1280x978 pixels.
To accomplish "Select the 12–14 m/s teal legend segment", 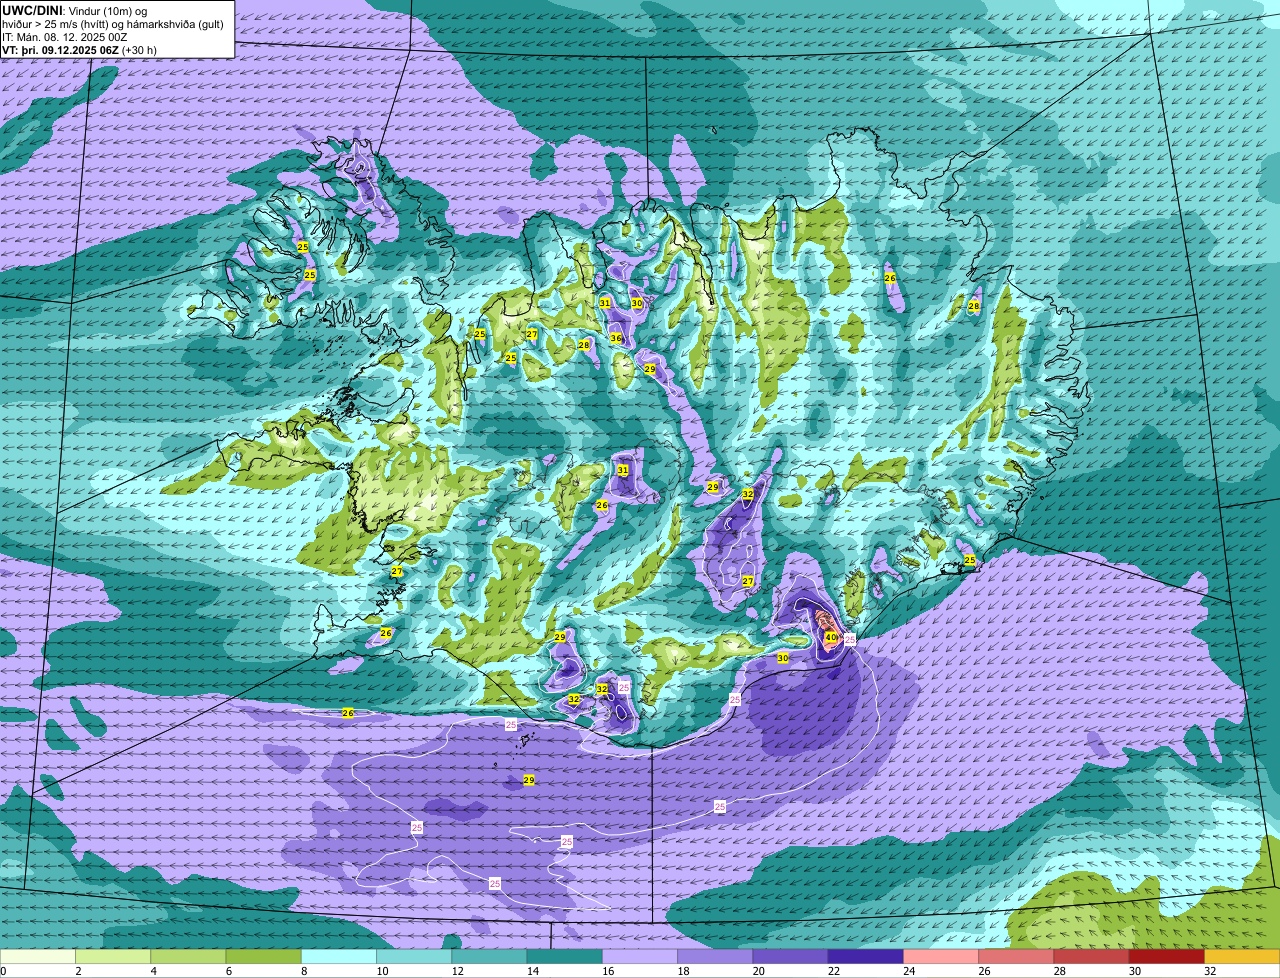I will click(x=490, y=956).
